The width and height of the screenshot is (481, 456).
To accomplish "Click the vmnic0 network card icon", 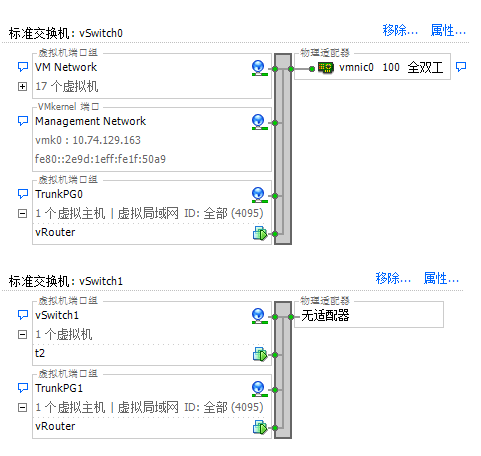I will (x=326, y=68).
